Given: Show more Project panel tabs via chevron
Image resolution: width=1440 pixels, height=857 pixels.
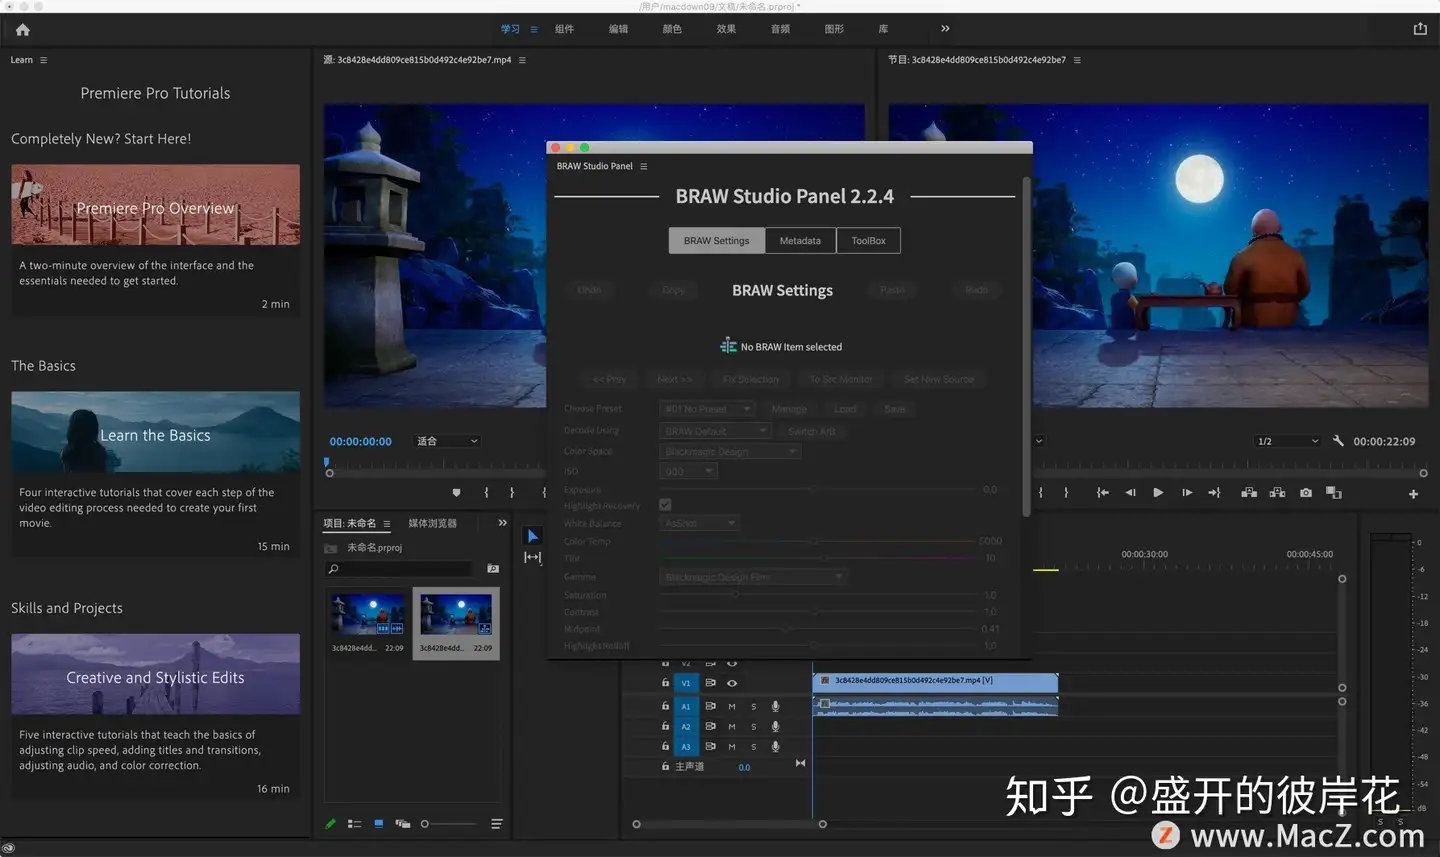Looking at the screenshot, I should pos(502,522).
